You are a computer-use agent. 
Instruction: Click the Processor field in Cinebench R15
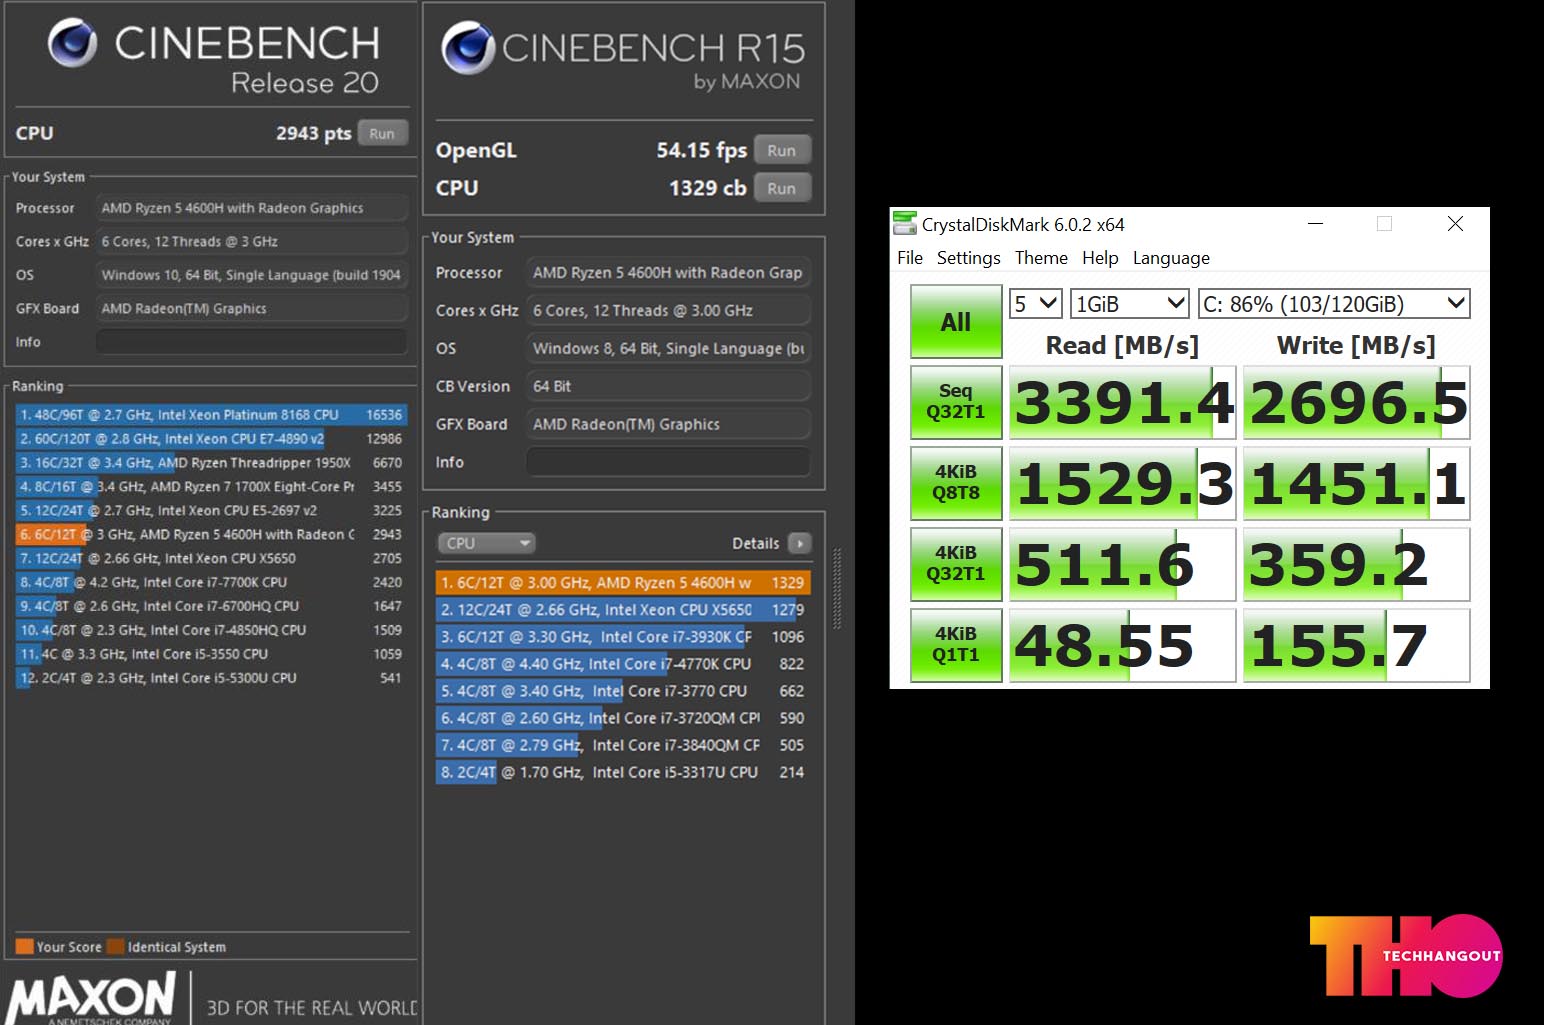(668, 272)
